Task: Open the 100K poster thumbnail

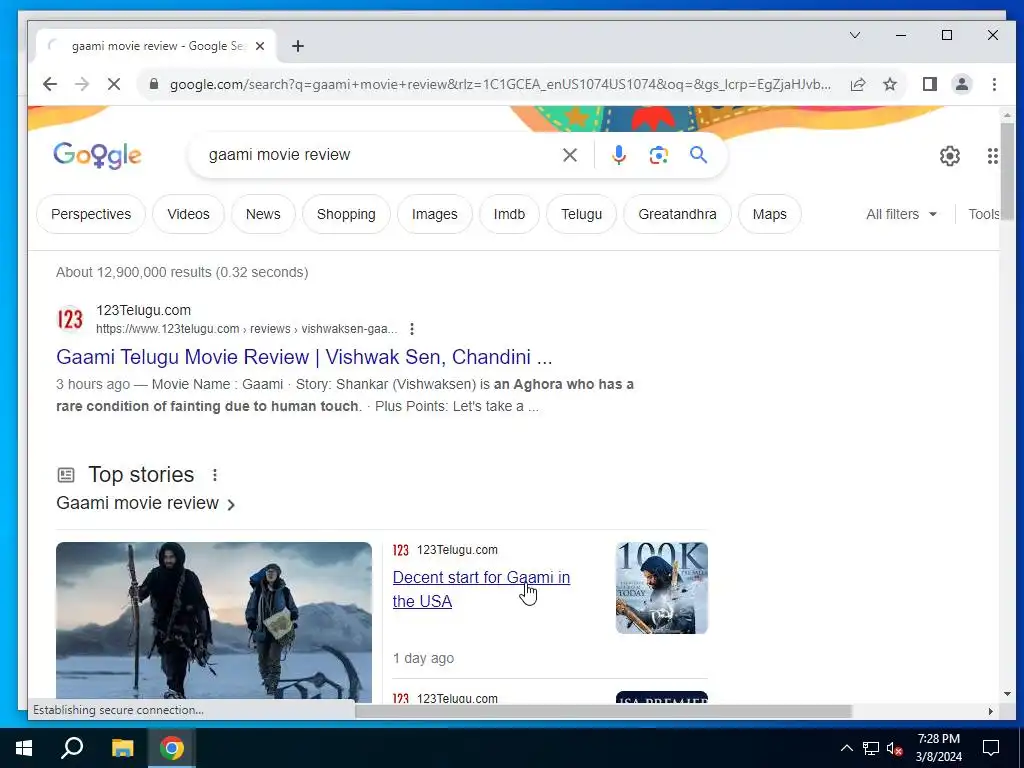Action: (662, 588)
